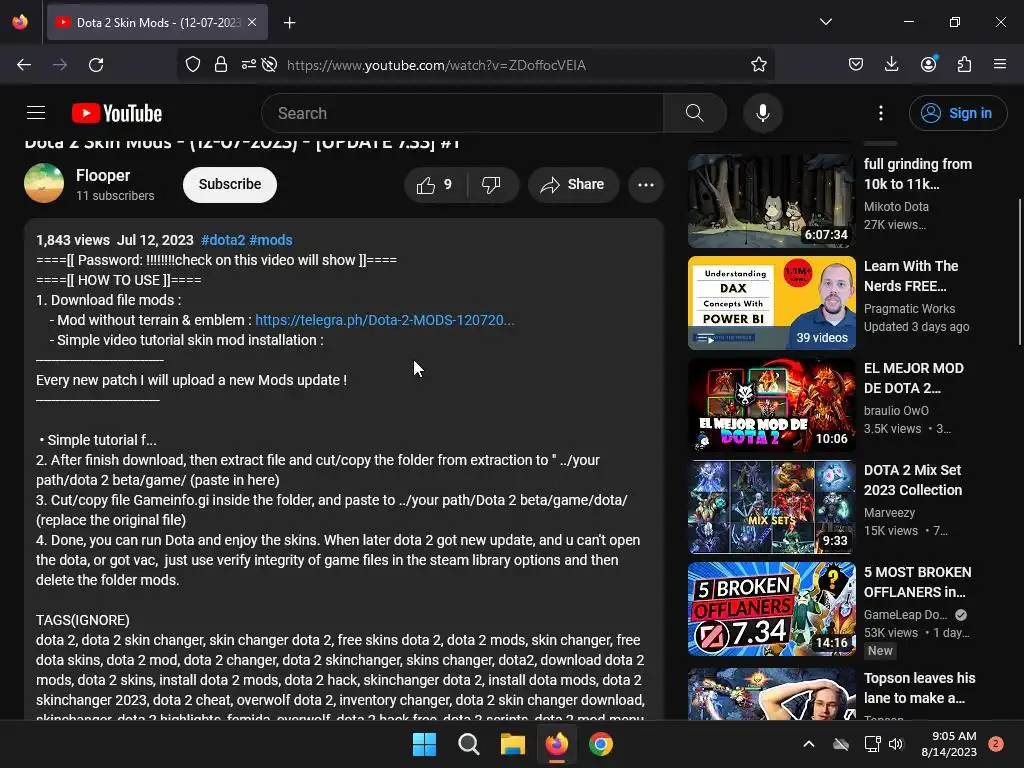1024x768 pixels.
Task: Click the browser address bar URL
Action: 436,65
